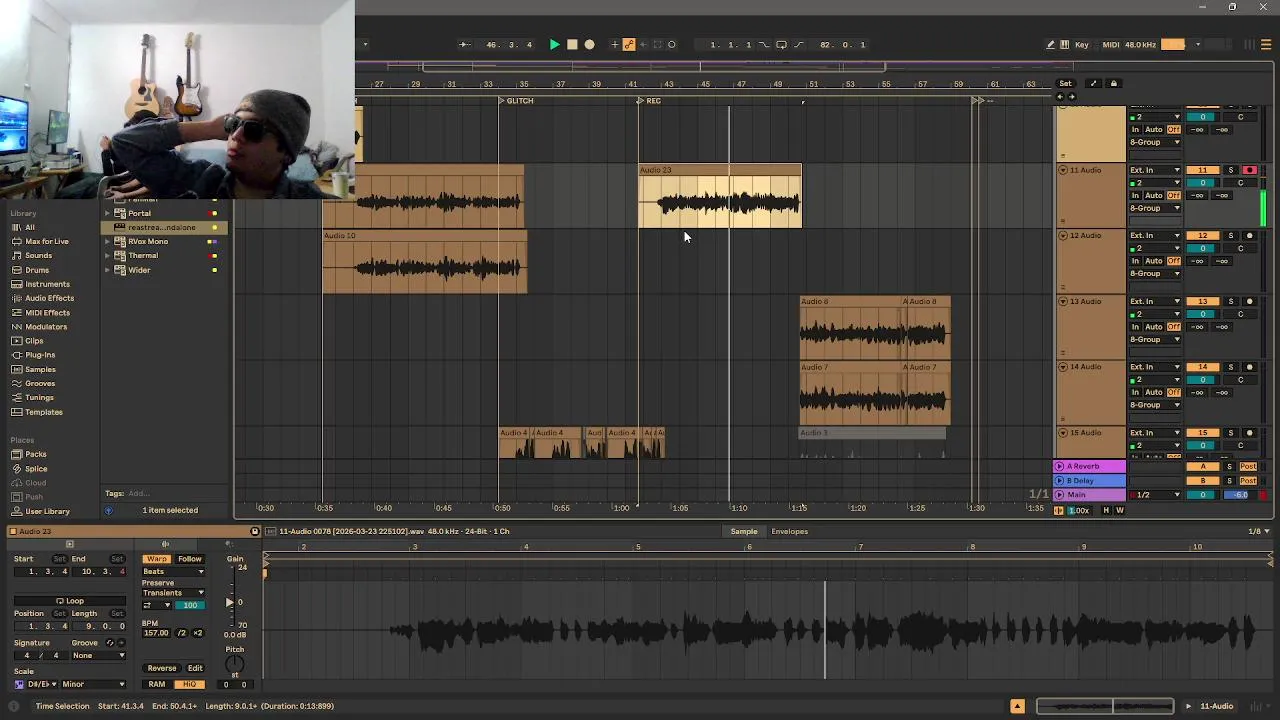This screenshot has width=1280, height=720.
Task: Select Drums in the browser library
Action: click(x=37, y=270)
